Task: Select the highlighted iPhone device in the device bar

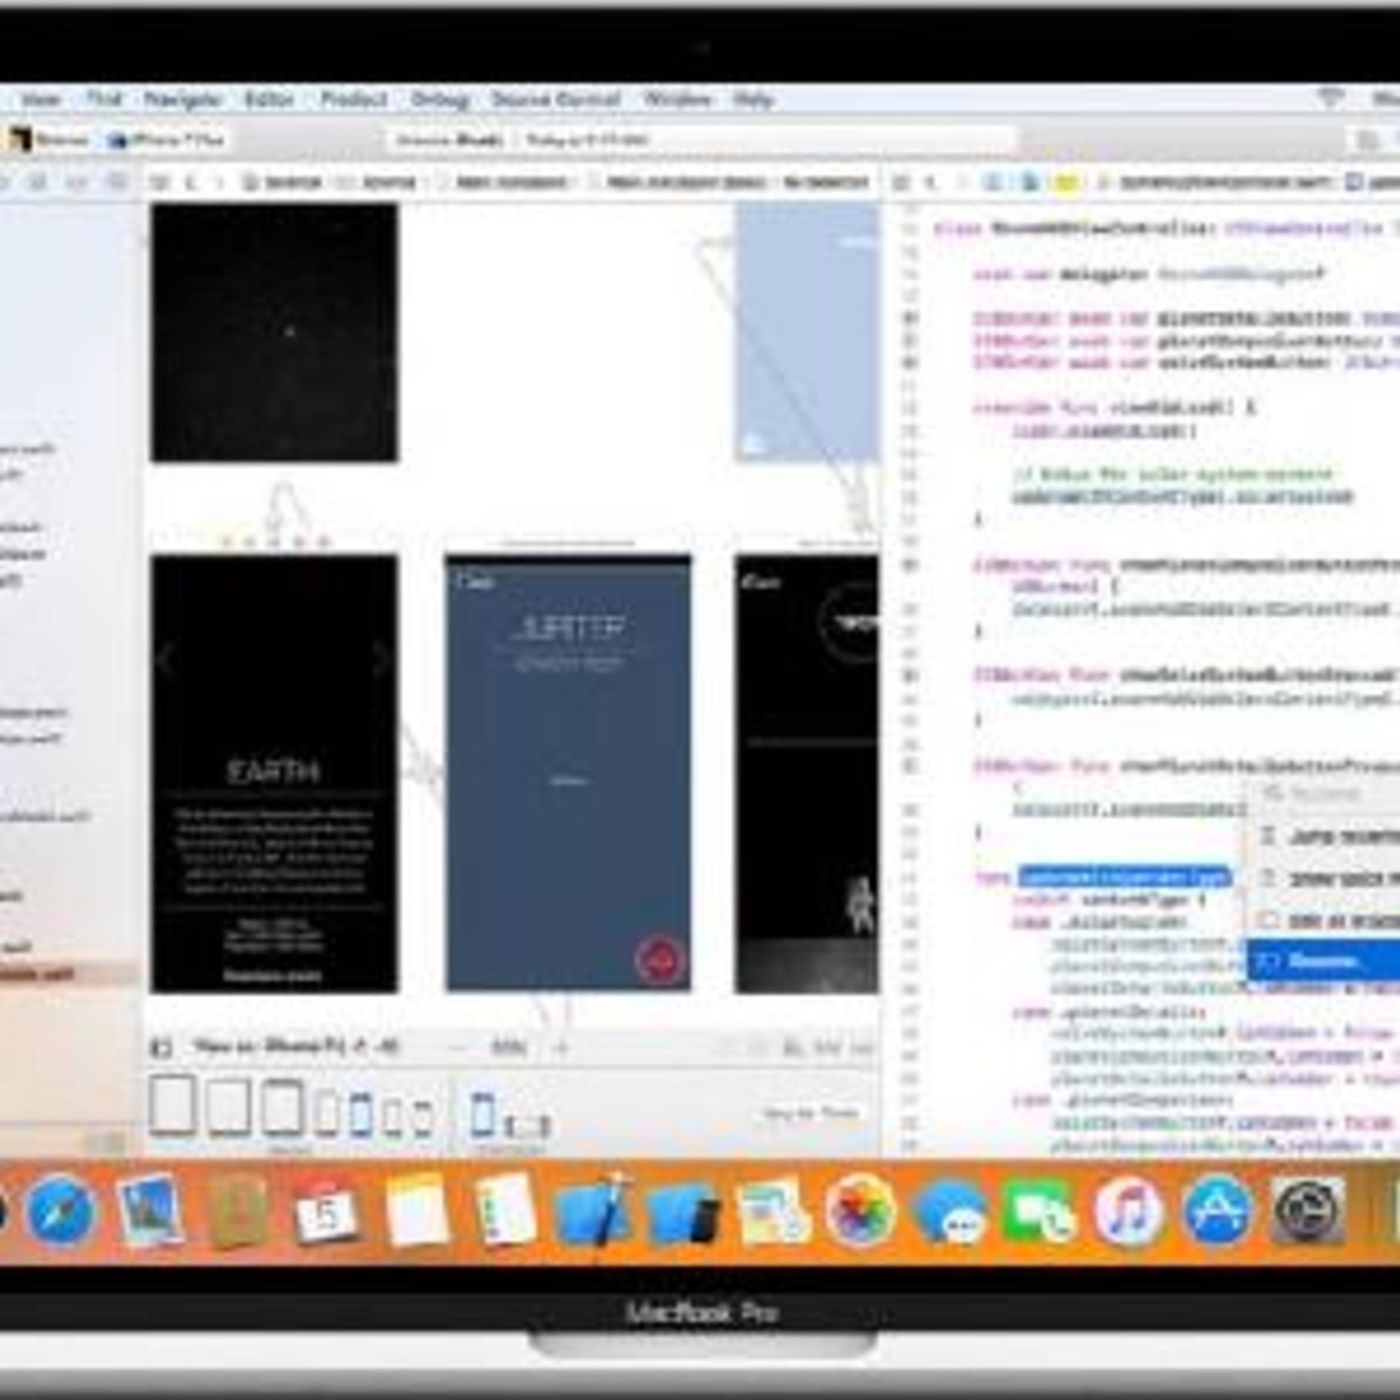Action: pyautogui.click(x=361, y=1114)
